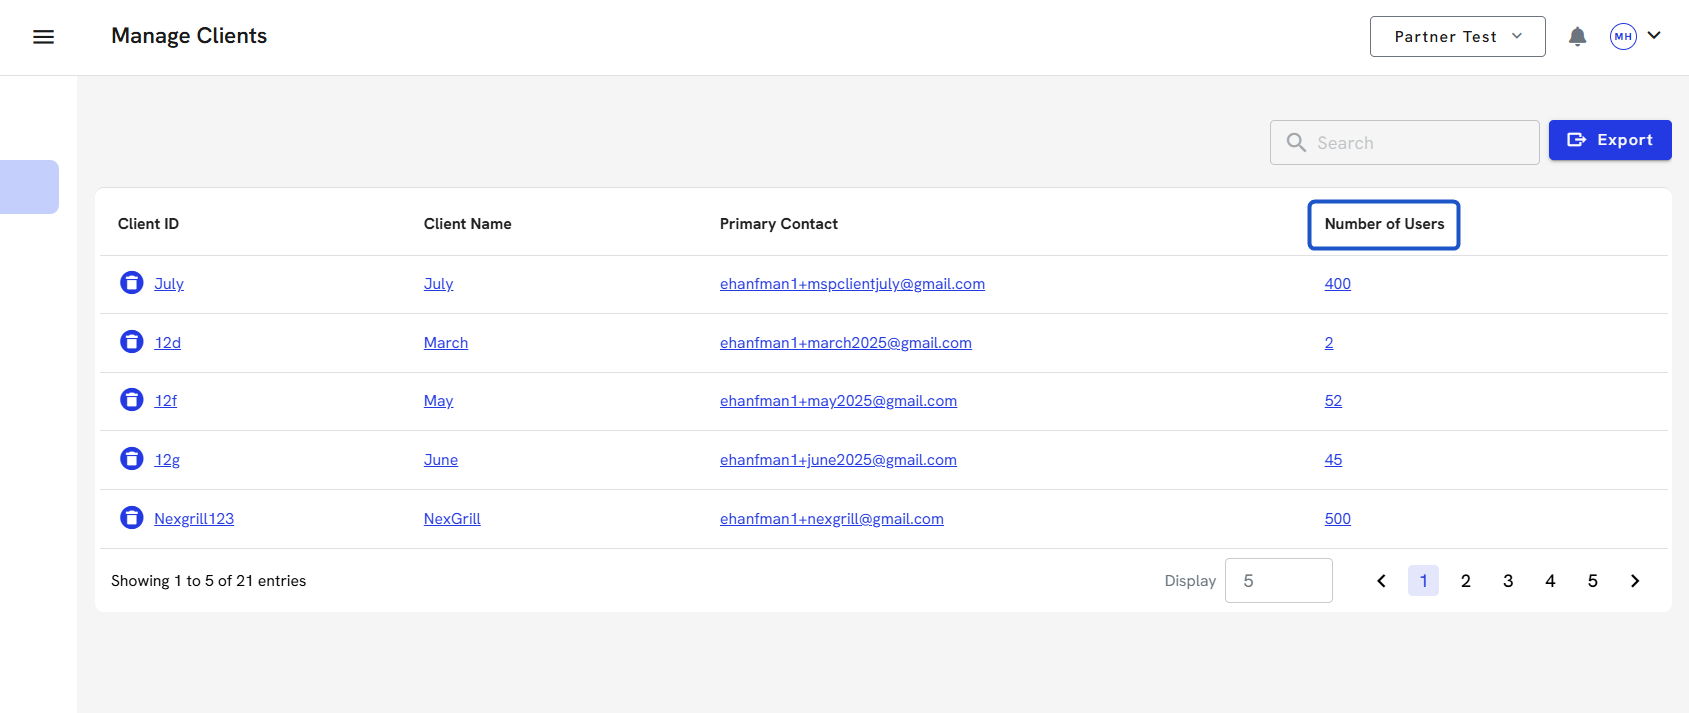Switch to page 5 of entries
This screenshot has height=713, width=1689.
1592,581
